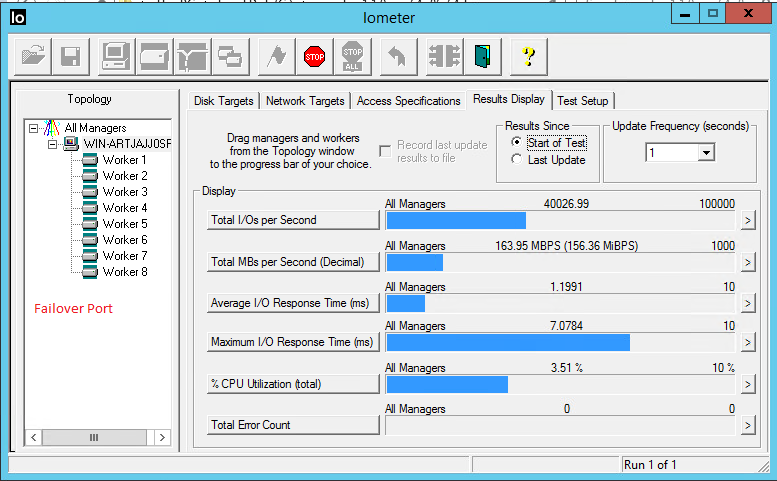Click the 'Run 1 of 1' status text
This screenshot has height=481, width=777.
point(650,465)
